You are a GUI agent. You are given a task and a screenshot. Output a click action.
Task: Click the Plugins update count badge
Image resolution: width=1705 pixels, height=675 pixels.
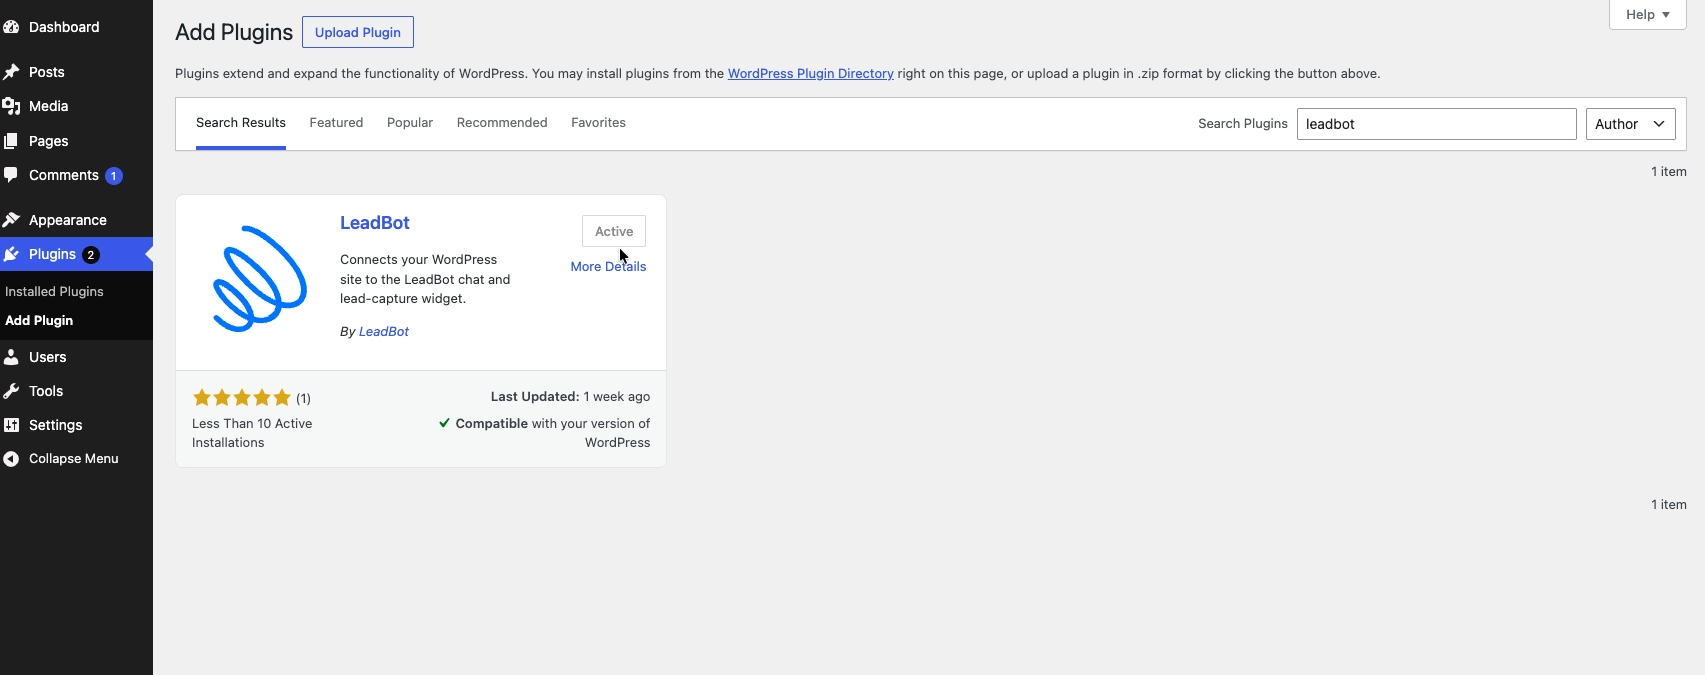tap(91, 255)
